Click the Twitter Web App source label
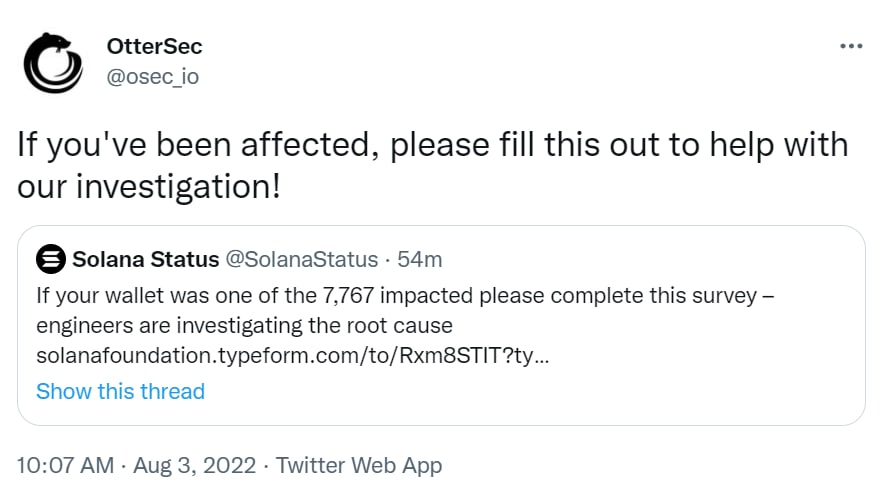Image resolution: width=887 pixels, height=497 pixels. (x=358, y=465)
